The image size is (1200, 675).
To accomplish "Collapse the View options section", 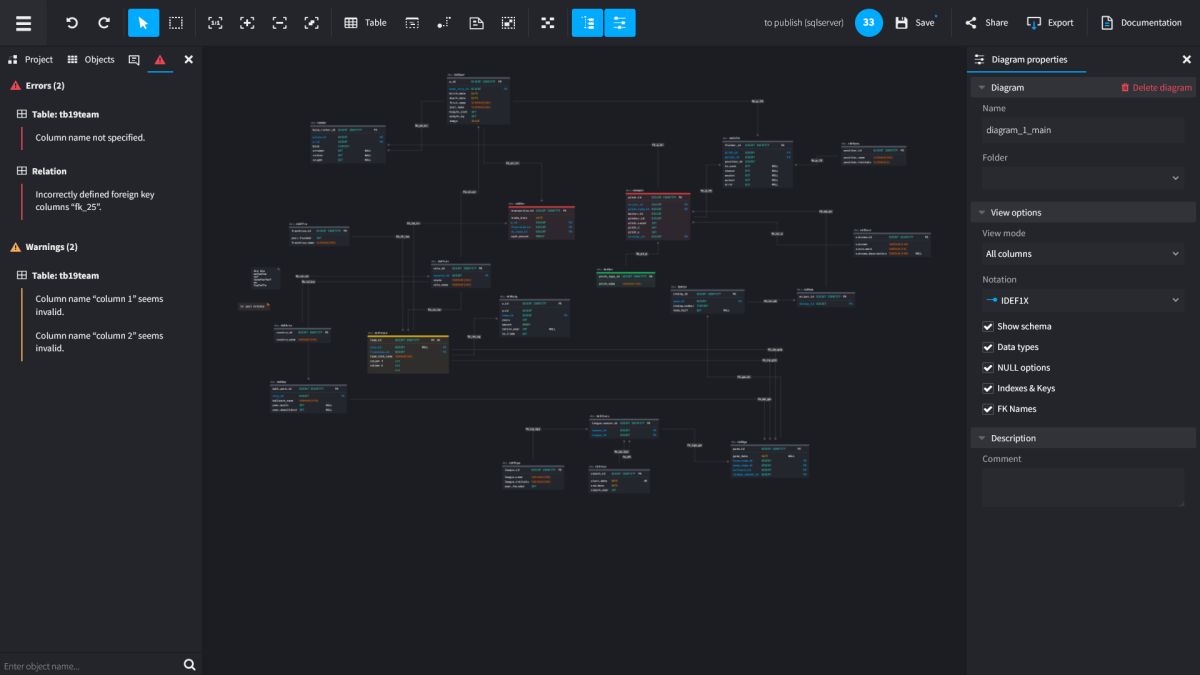I will tap(982, 211).
